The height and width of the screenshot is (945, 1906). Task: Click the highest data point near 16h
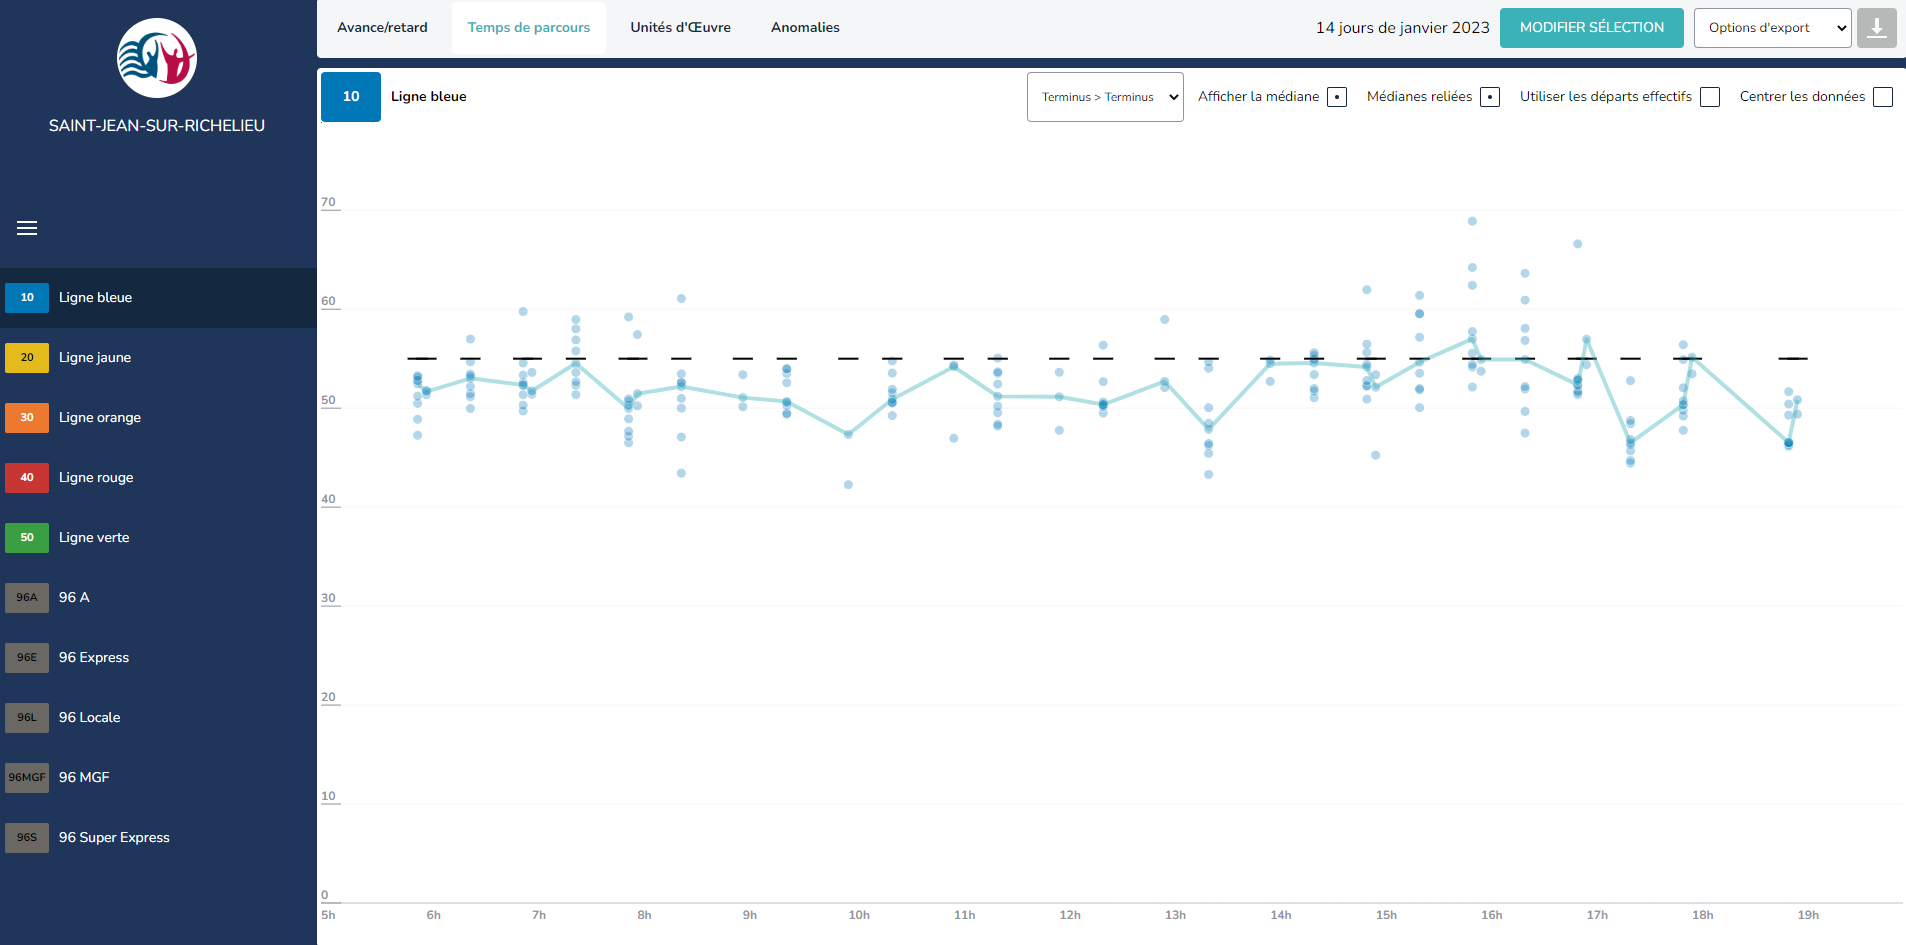coord(1472,221)
